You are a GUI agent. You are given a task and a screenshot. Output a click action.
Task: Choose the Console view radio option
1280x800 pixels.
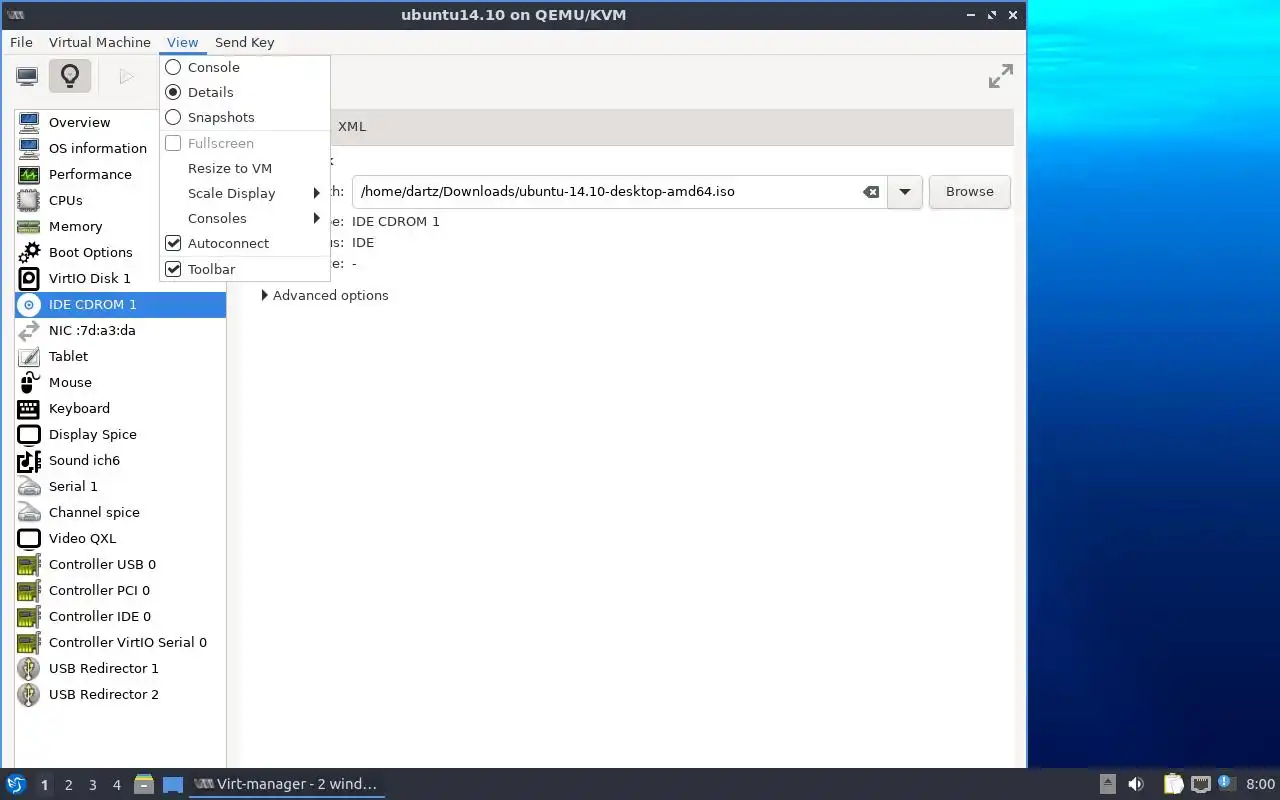tap(173, 67)
